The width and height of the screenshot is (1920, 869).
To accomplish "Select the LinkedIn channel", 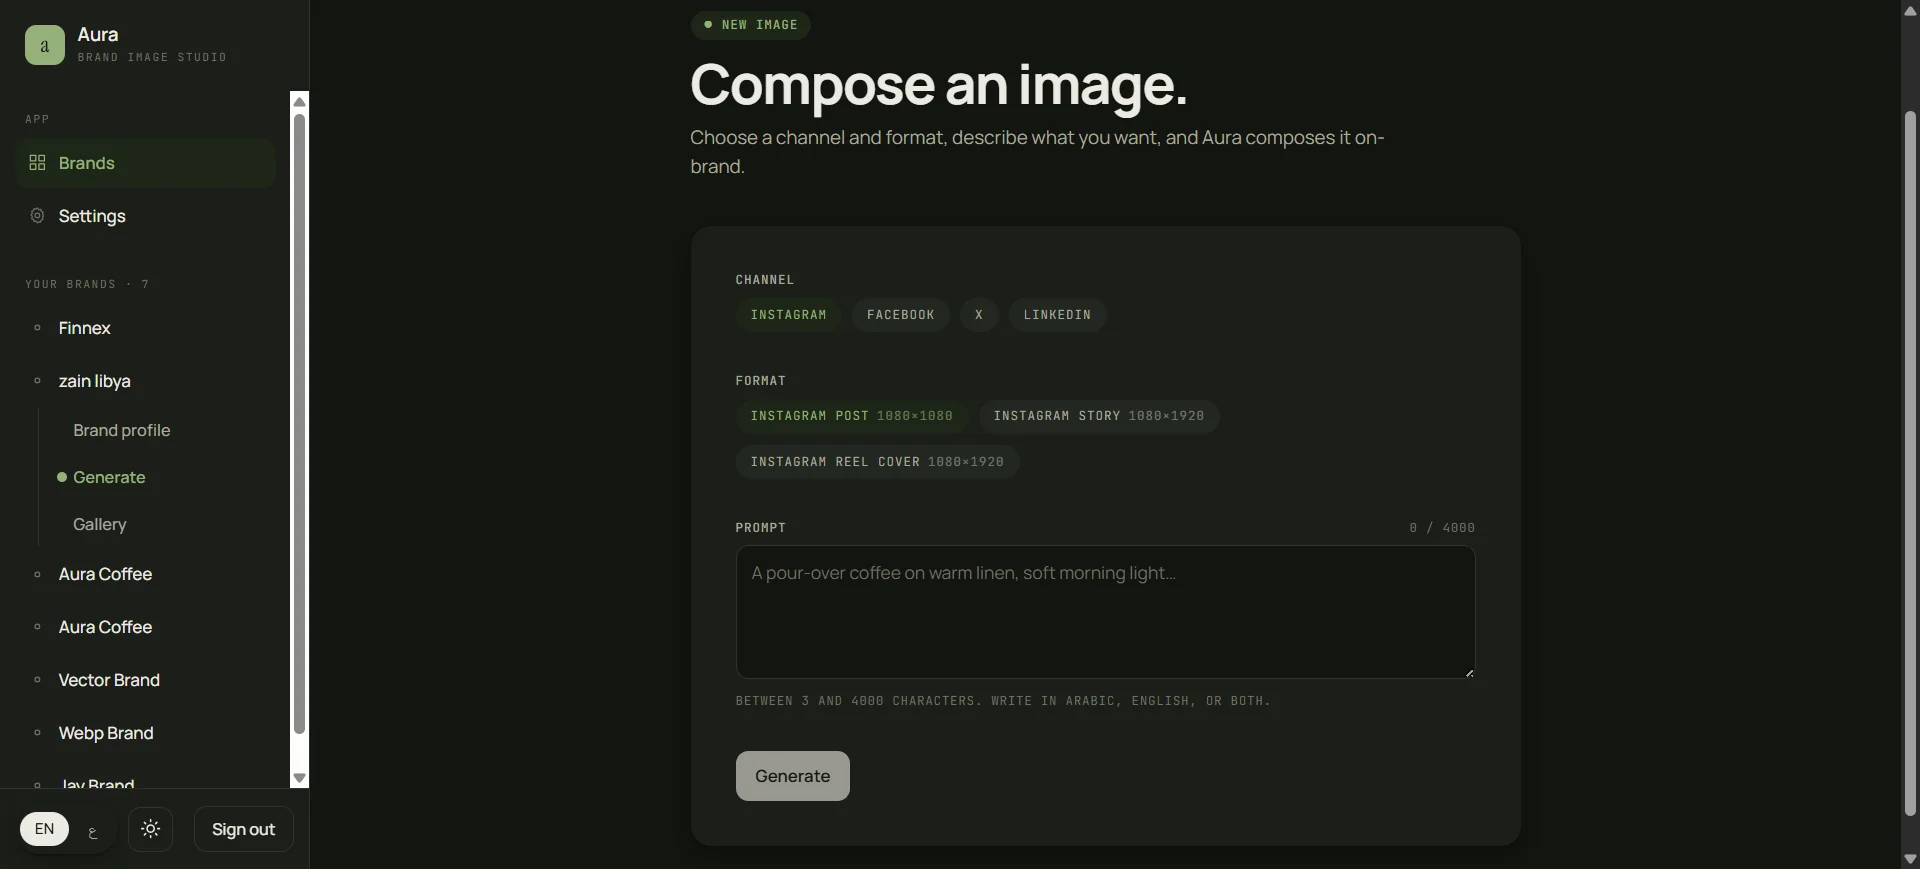I will point(1057,315).
